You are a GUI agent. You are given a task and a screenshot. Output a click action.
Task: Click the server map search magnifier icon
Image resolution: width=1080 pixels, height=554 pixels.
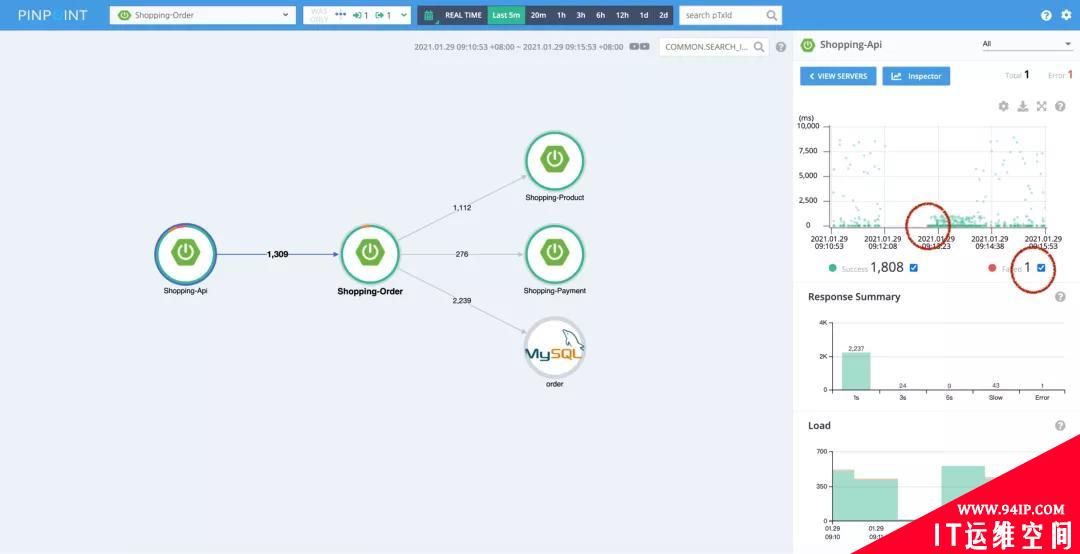point(758,47)
